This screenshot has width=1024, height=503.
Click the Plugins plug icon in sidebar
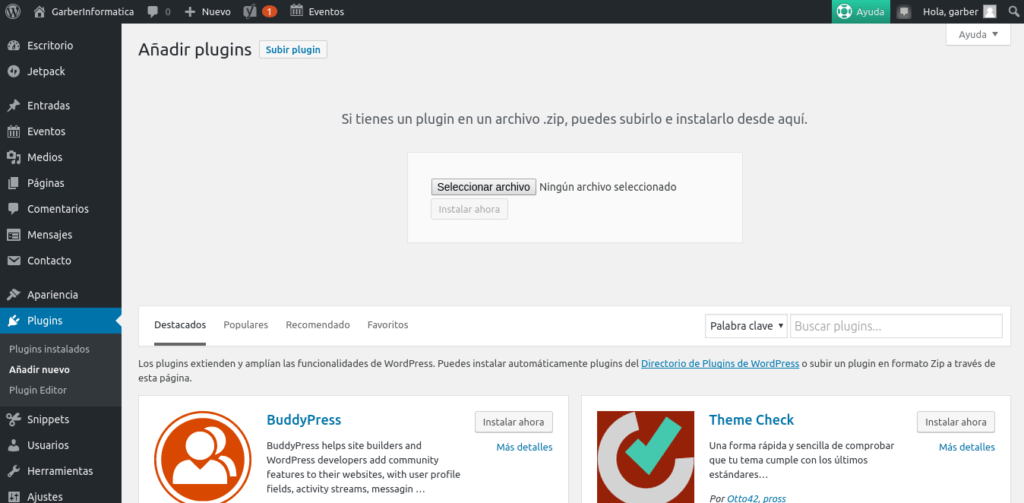tap(14, 321)
